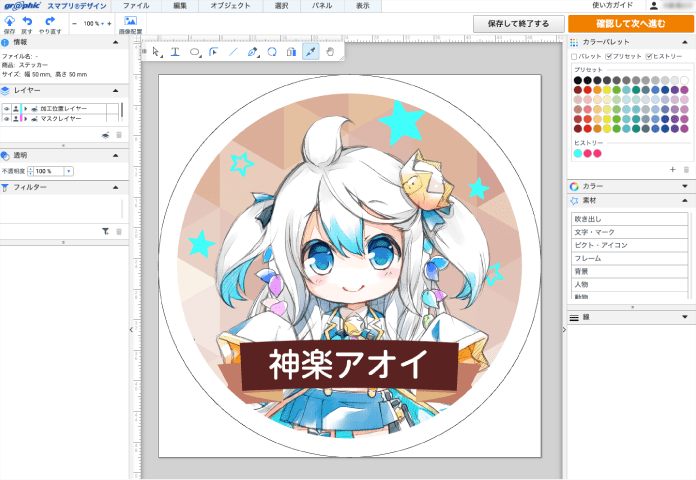Hide the 加工位置レイヤー layer via eye icon
696x480 pixels.
[x=6, y=107]
